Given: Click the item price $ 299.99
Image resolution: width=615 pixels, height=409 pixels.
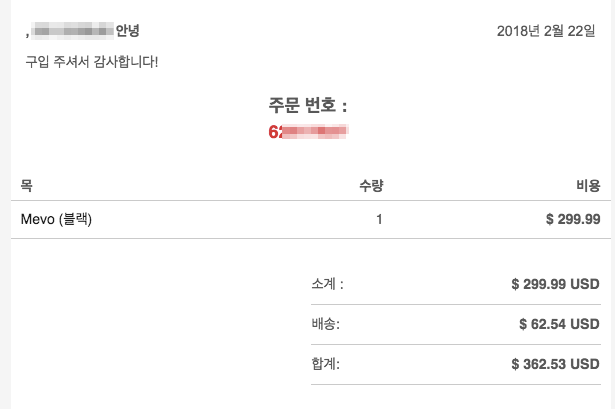Looking at the screenshot, I should (x=573, y=219).
